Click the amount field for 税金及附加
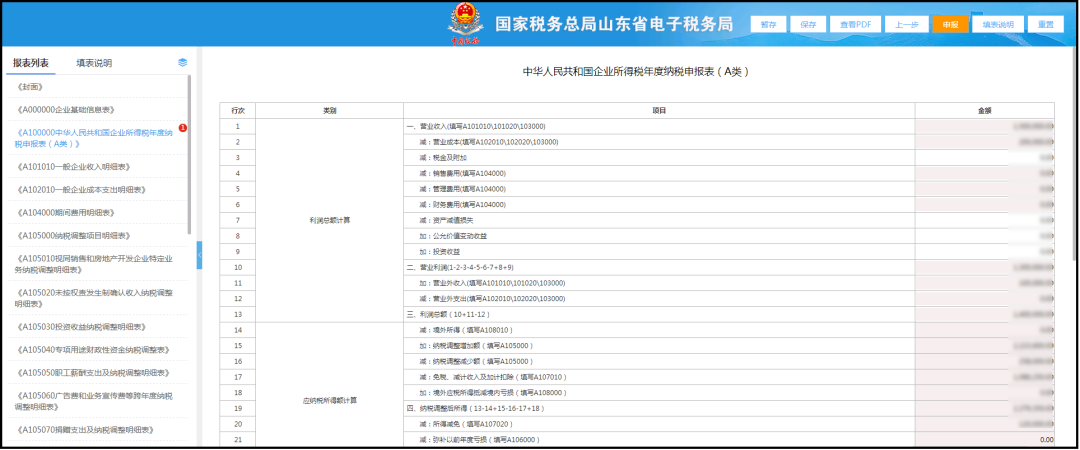The width and height of the screenshot is (1080, 450). [x=984, y=158]
